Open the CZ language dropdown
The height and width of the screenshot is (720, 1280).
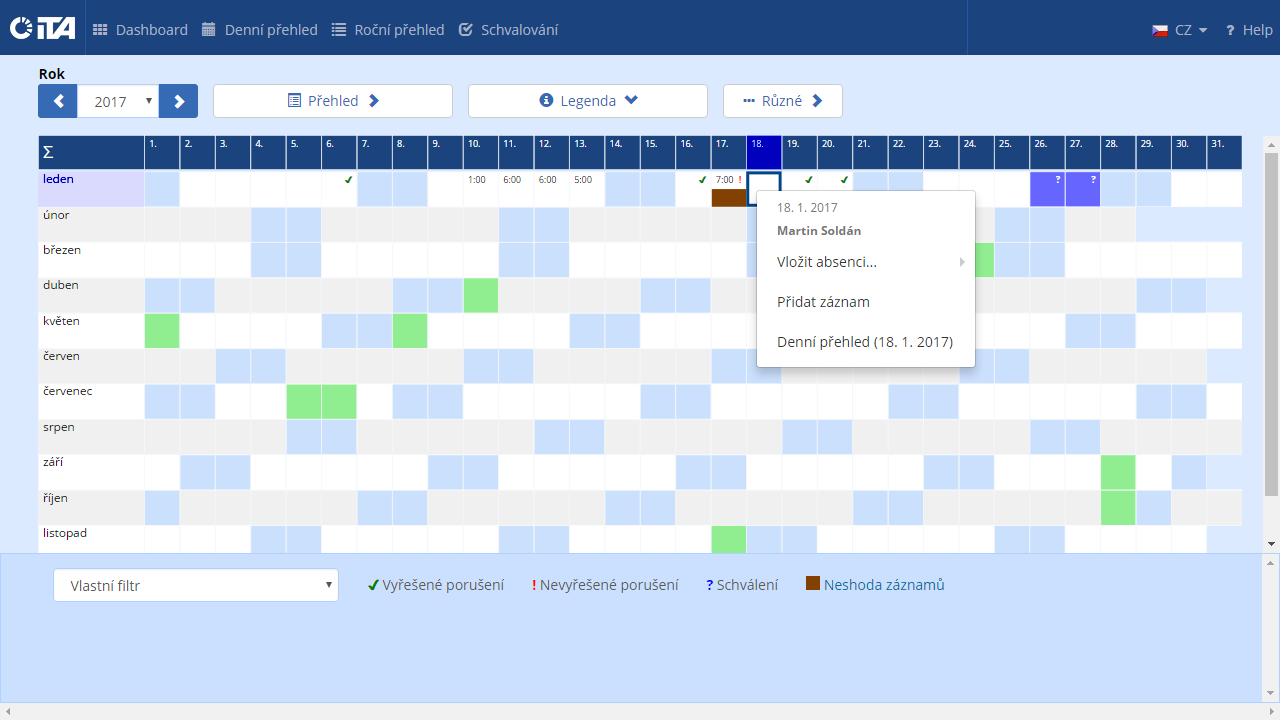pos(1180,30)
